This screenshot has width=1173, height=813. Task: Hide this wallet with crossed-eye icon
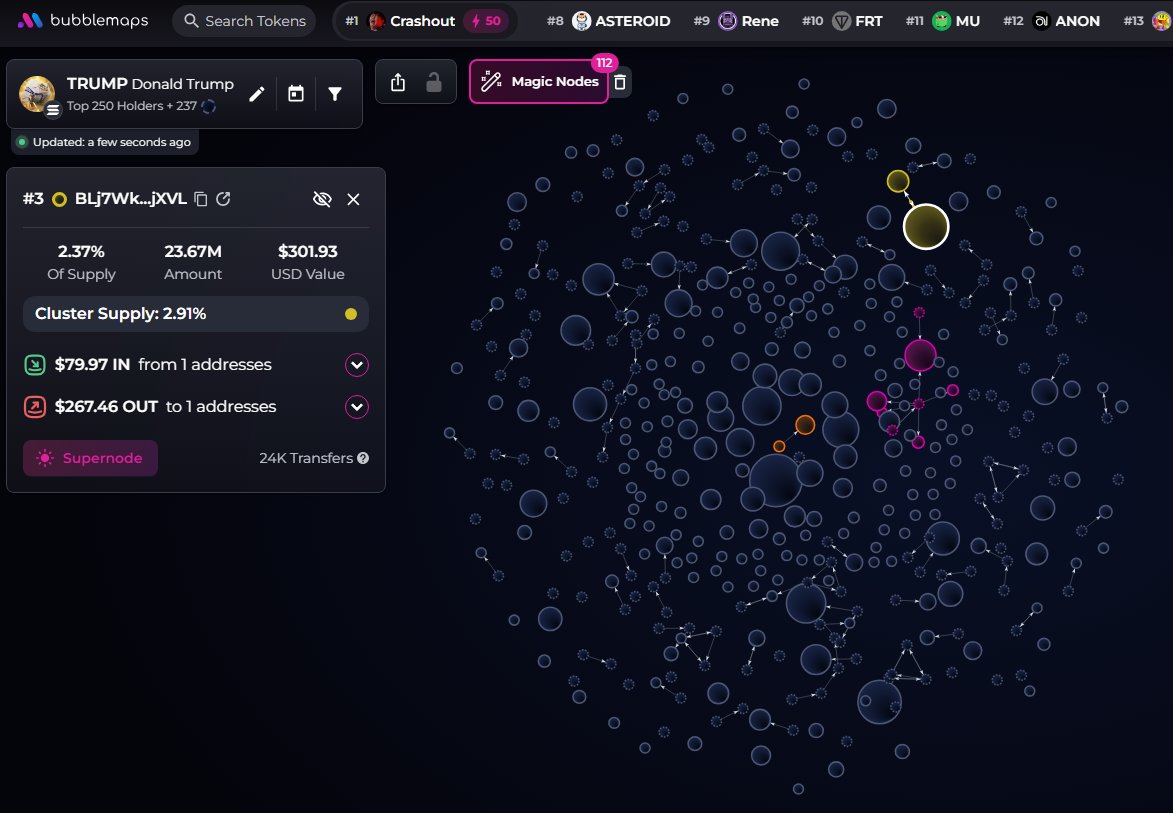pyautogui.click(x=321, y=199)
